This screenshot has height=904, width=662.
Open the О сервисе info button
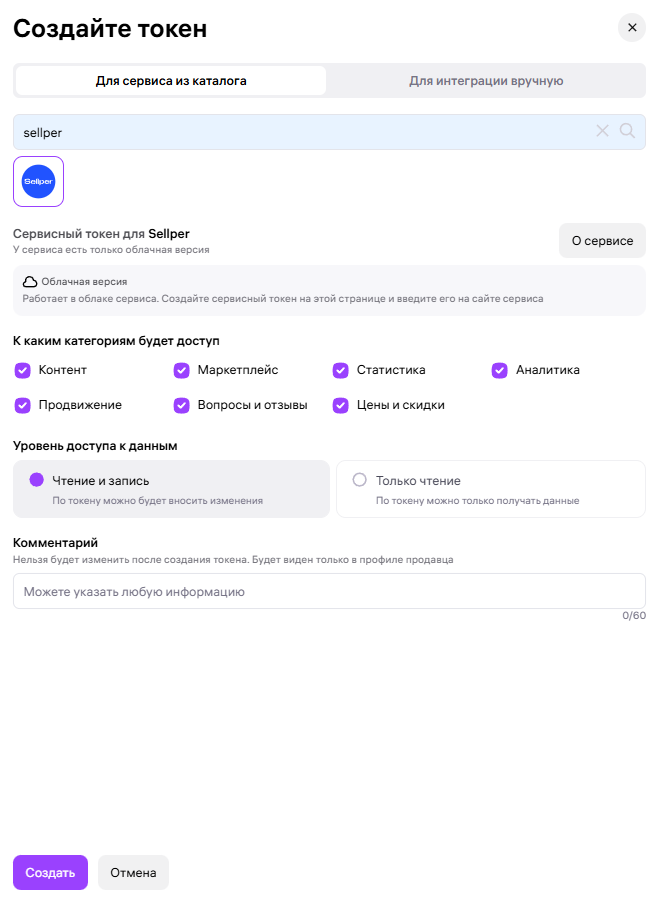(x=602, y=241)
